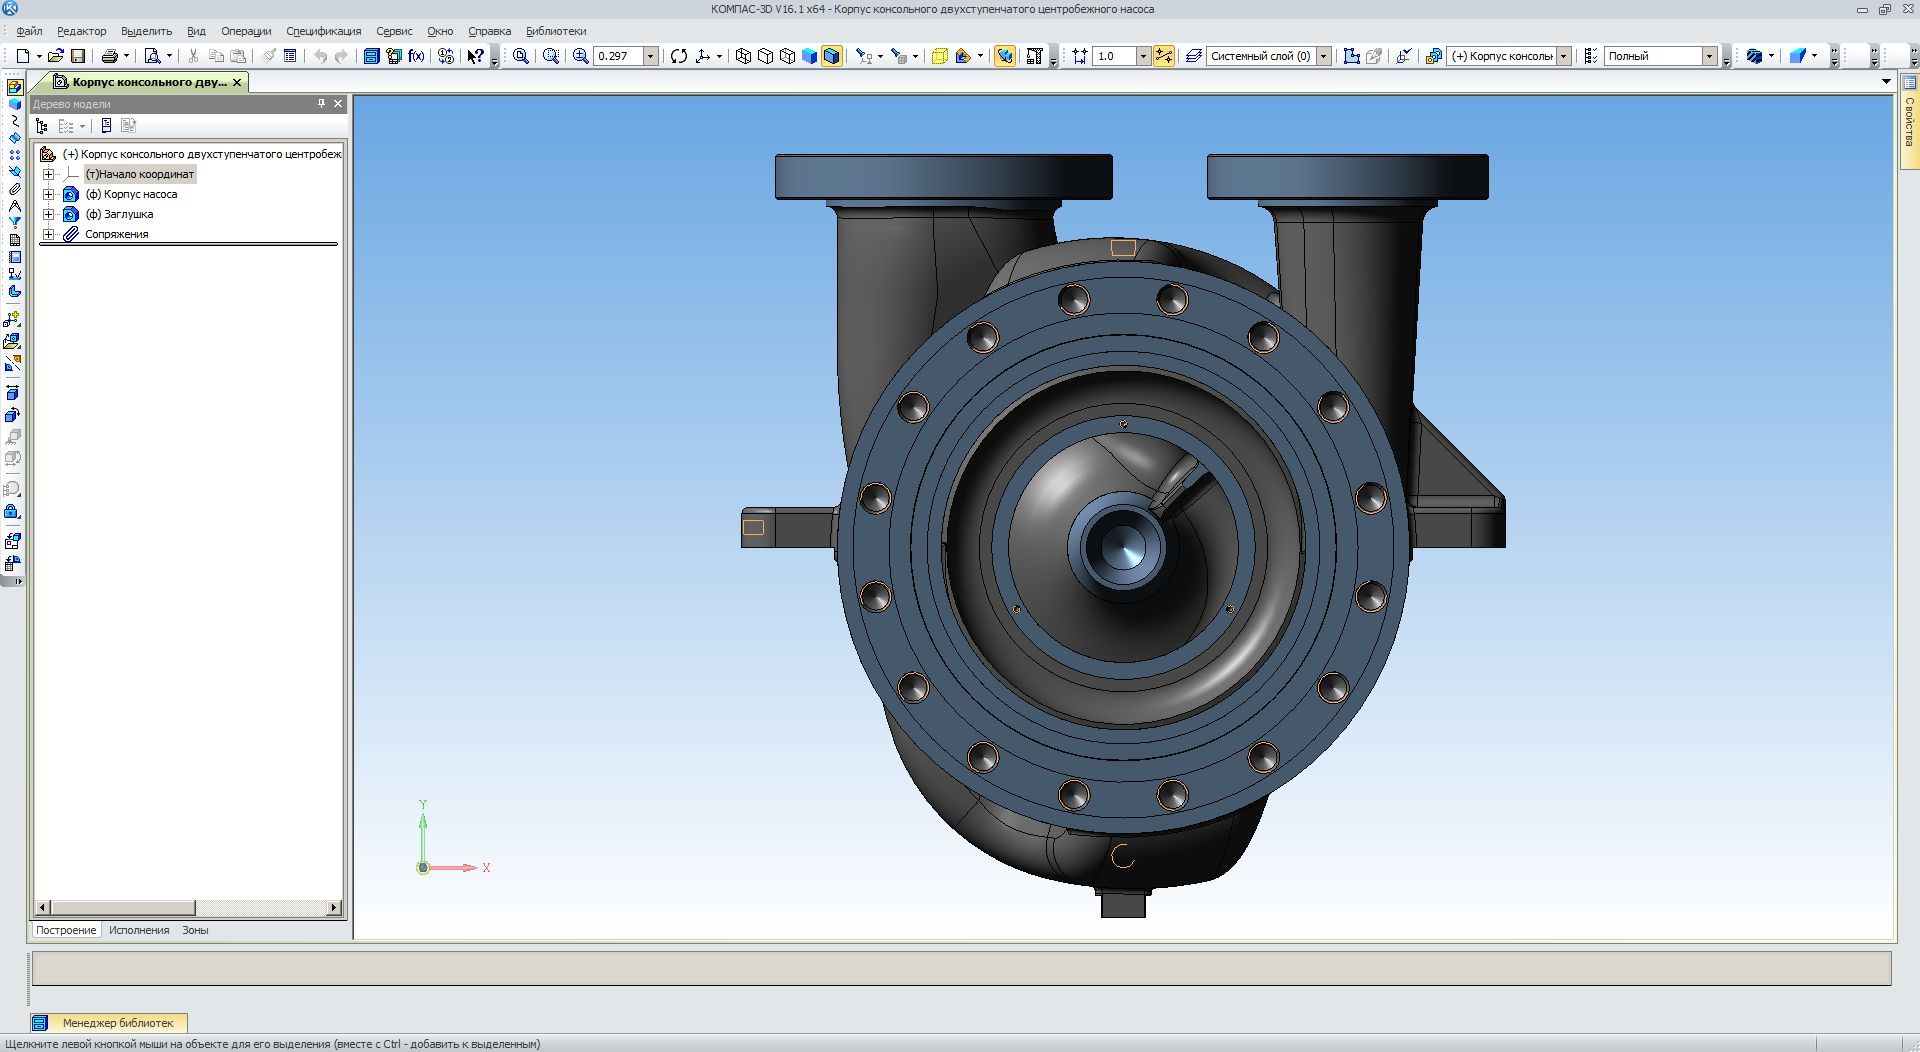Open the Системный слой layer dropdown
Viewport: 1920px width, 1052px height.
(x=1323, y=56)
